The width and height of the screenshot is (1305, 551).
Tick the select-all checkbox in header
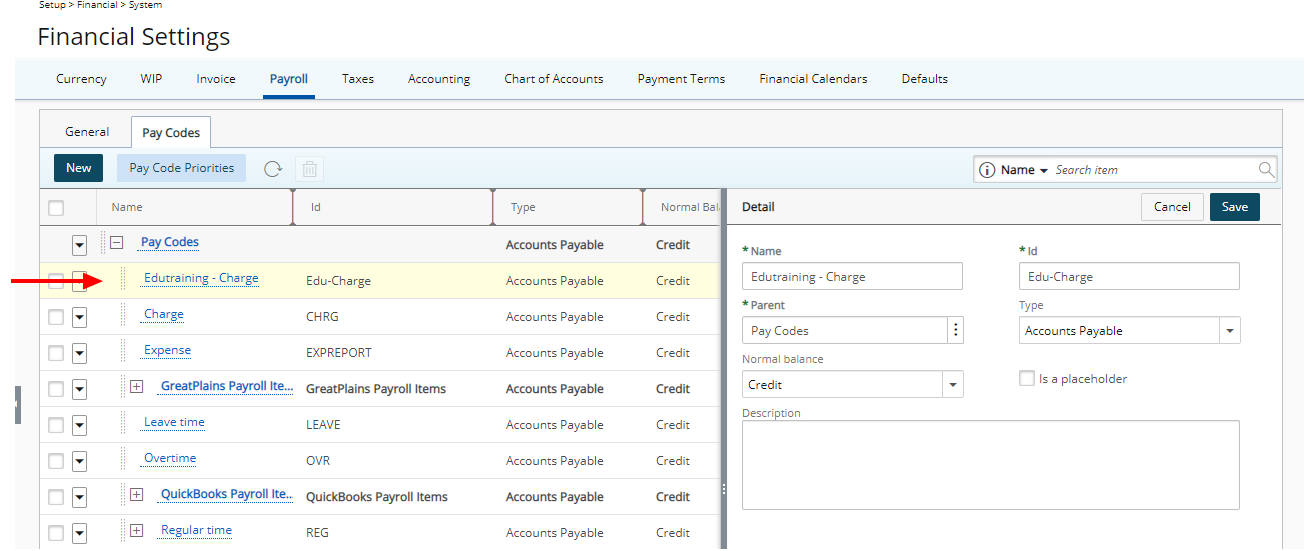pos(56,208)
